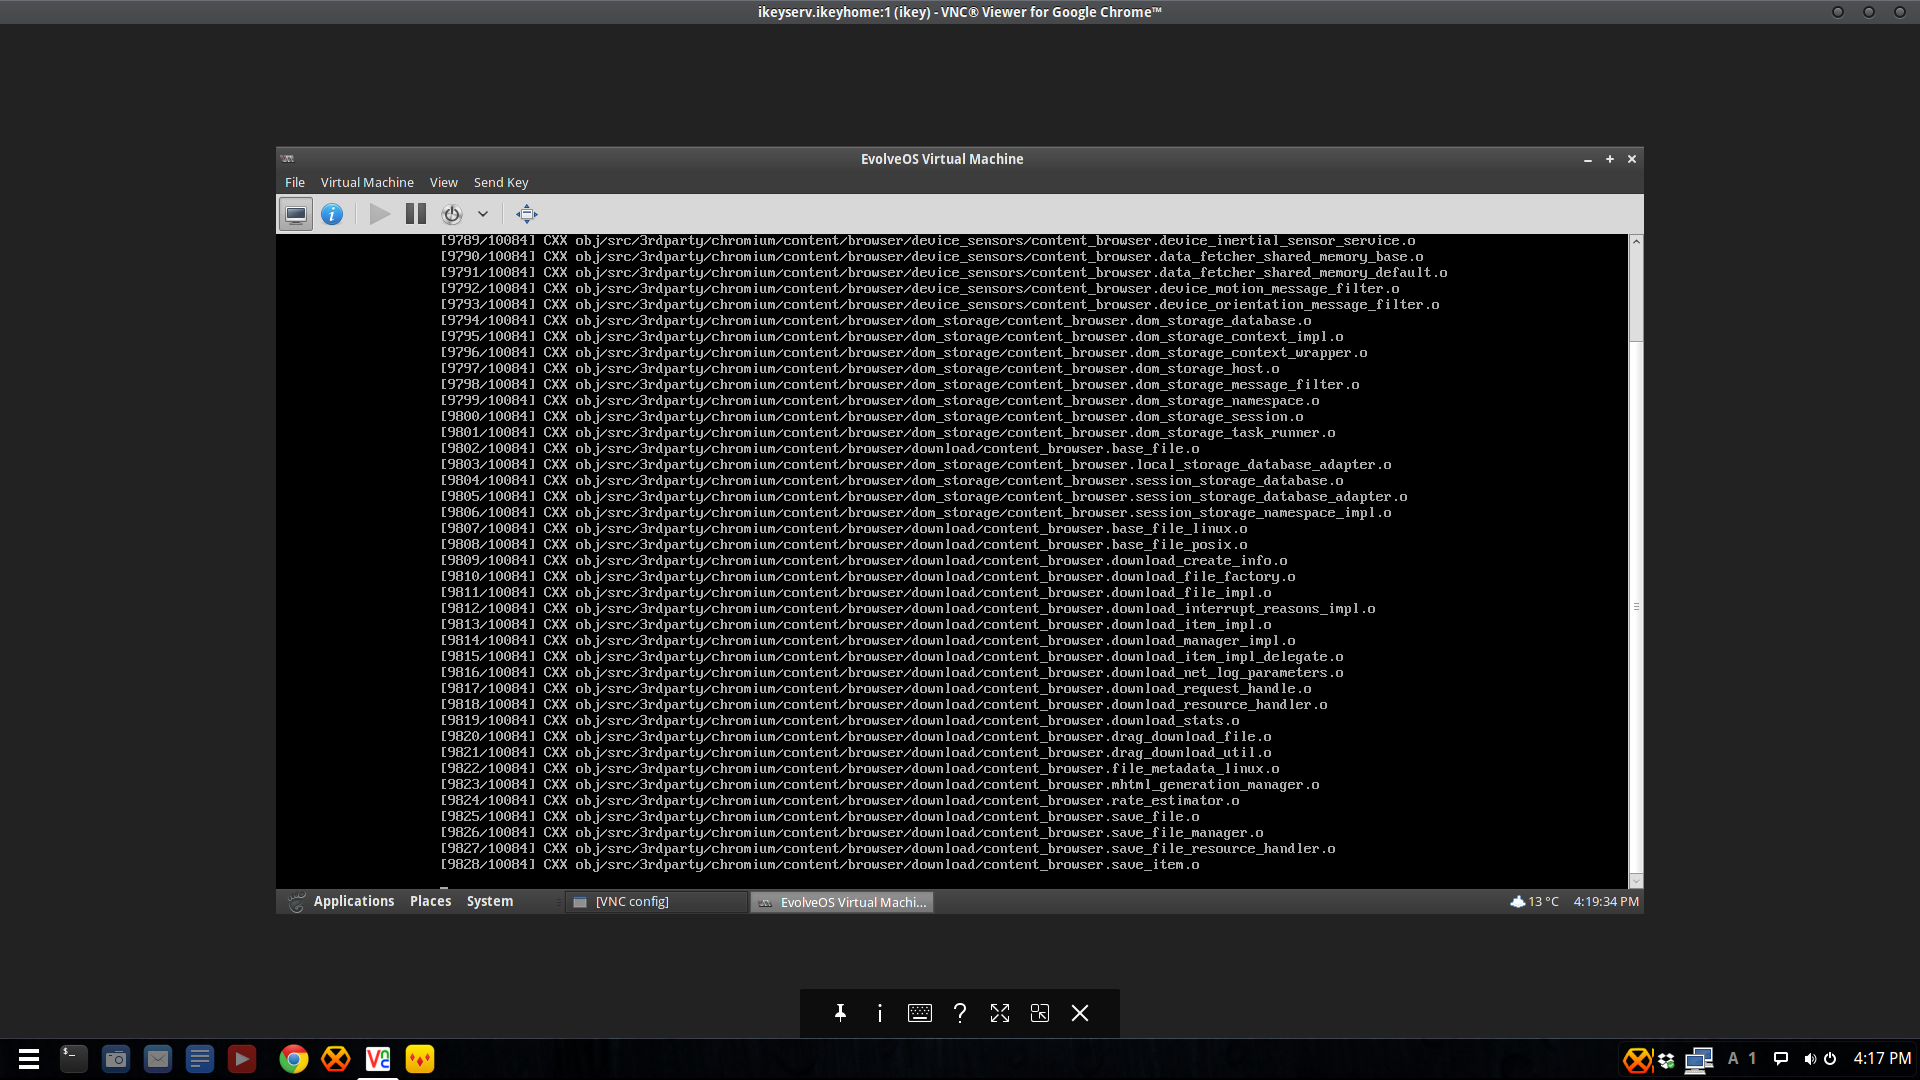Image resolution: width=1920 pixels, height=1080 pixels.
Task: Launch the terminal from the dock
Action: pos(73,1059)
